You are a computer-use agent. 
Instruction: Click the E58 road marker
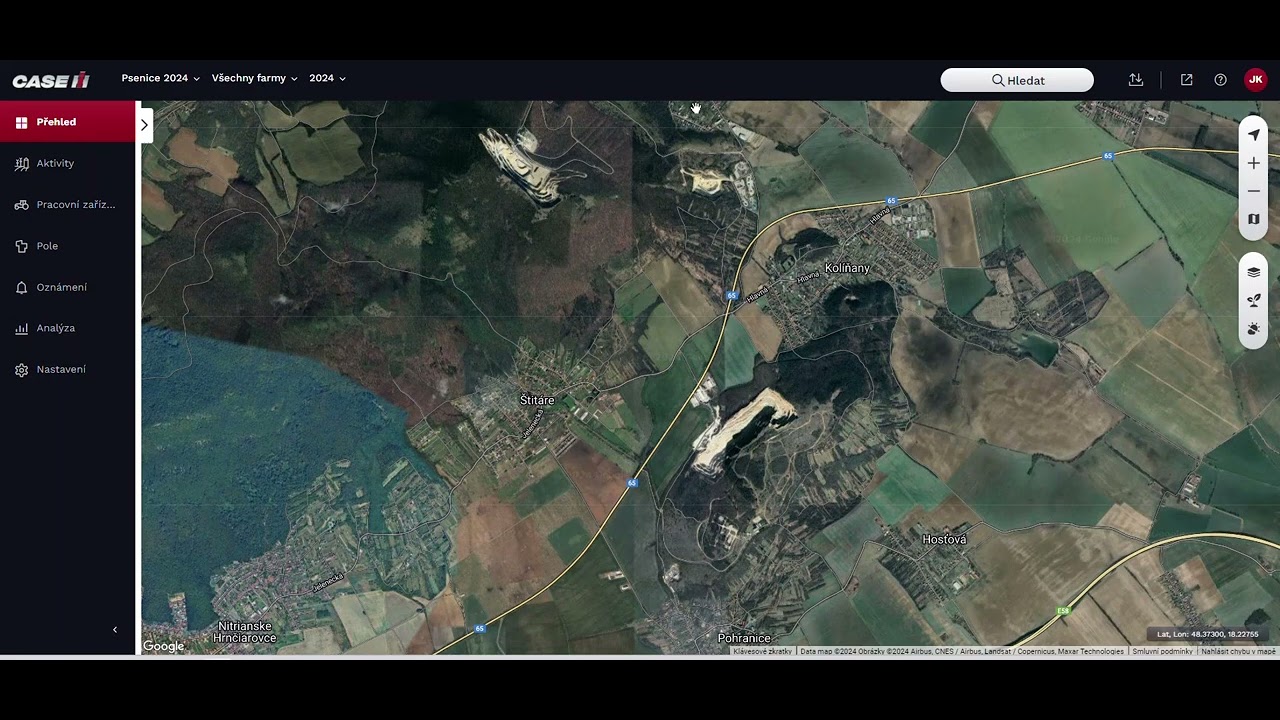[x=1063, y=611]
